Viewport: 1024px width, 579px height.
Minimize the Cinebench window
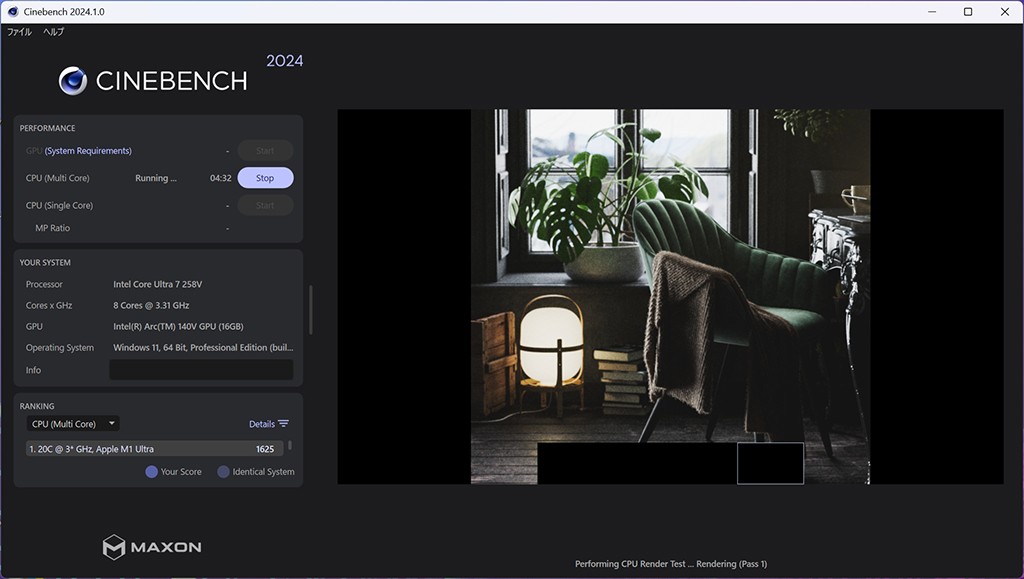pos(932,12)
